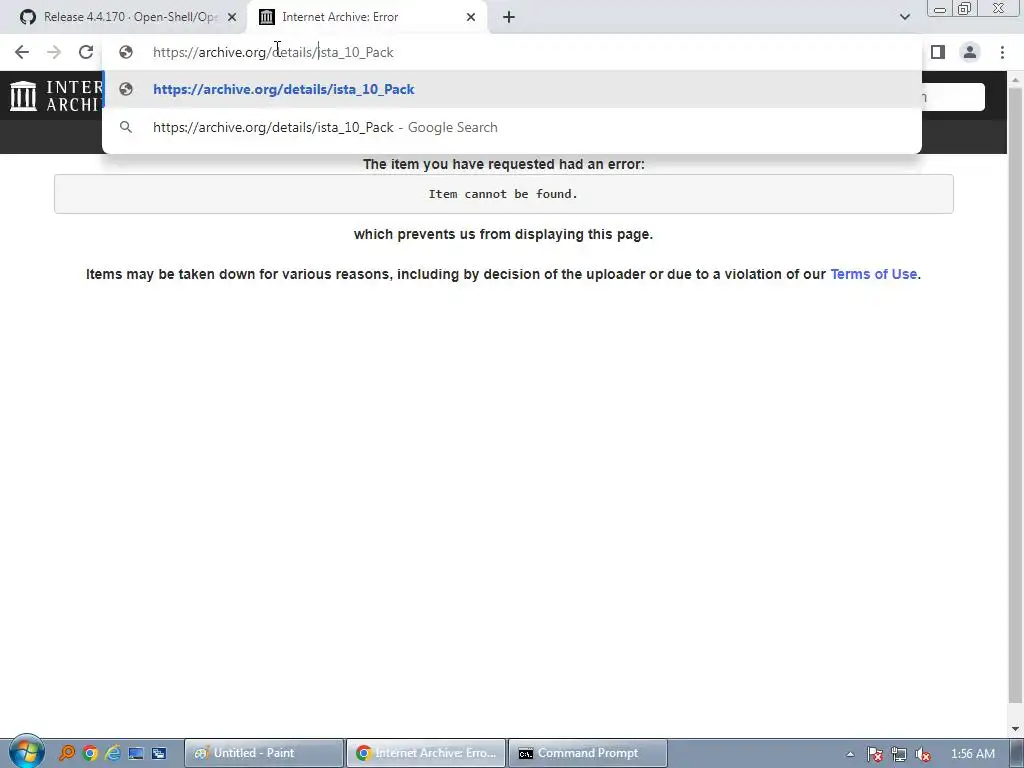Viewport: 1024px width, 768px height.
Task: Open the Terms of Use link
Action: 873,274
